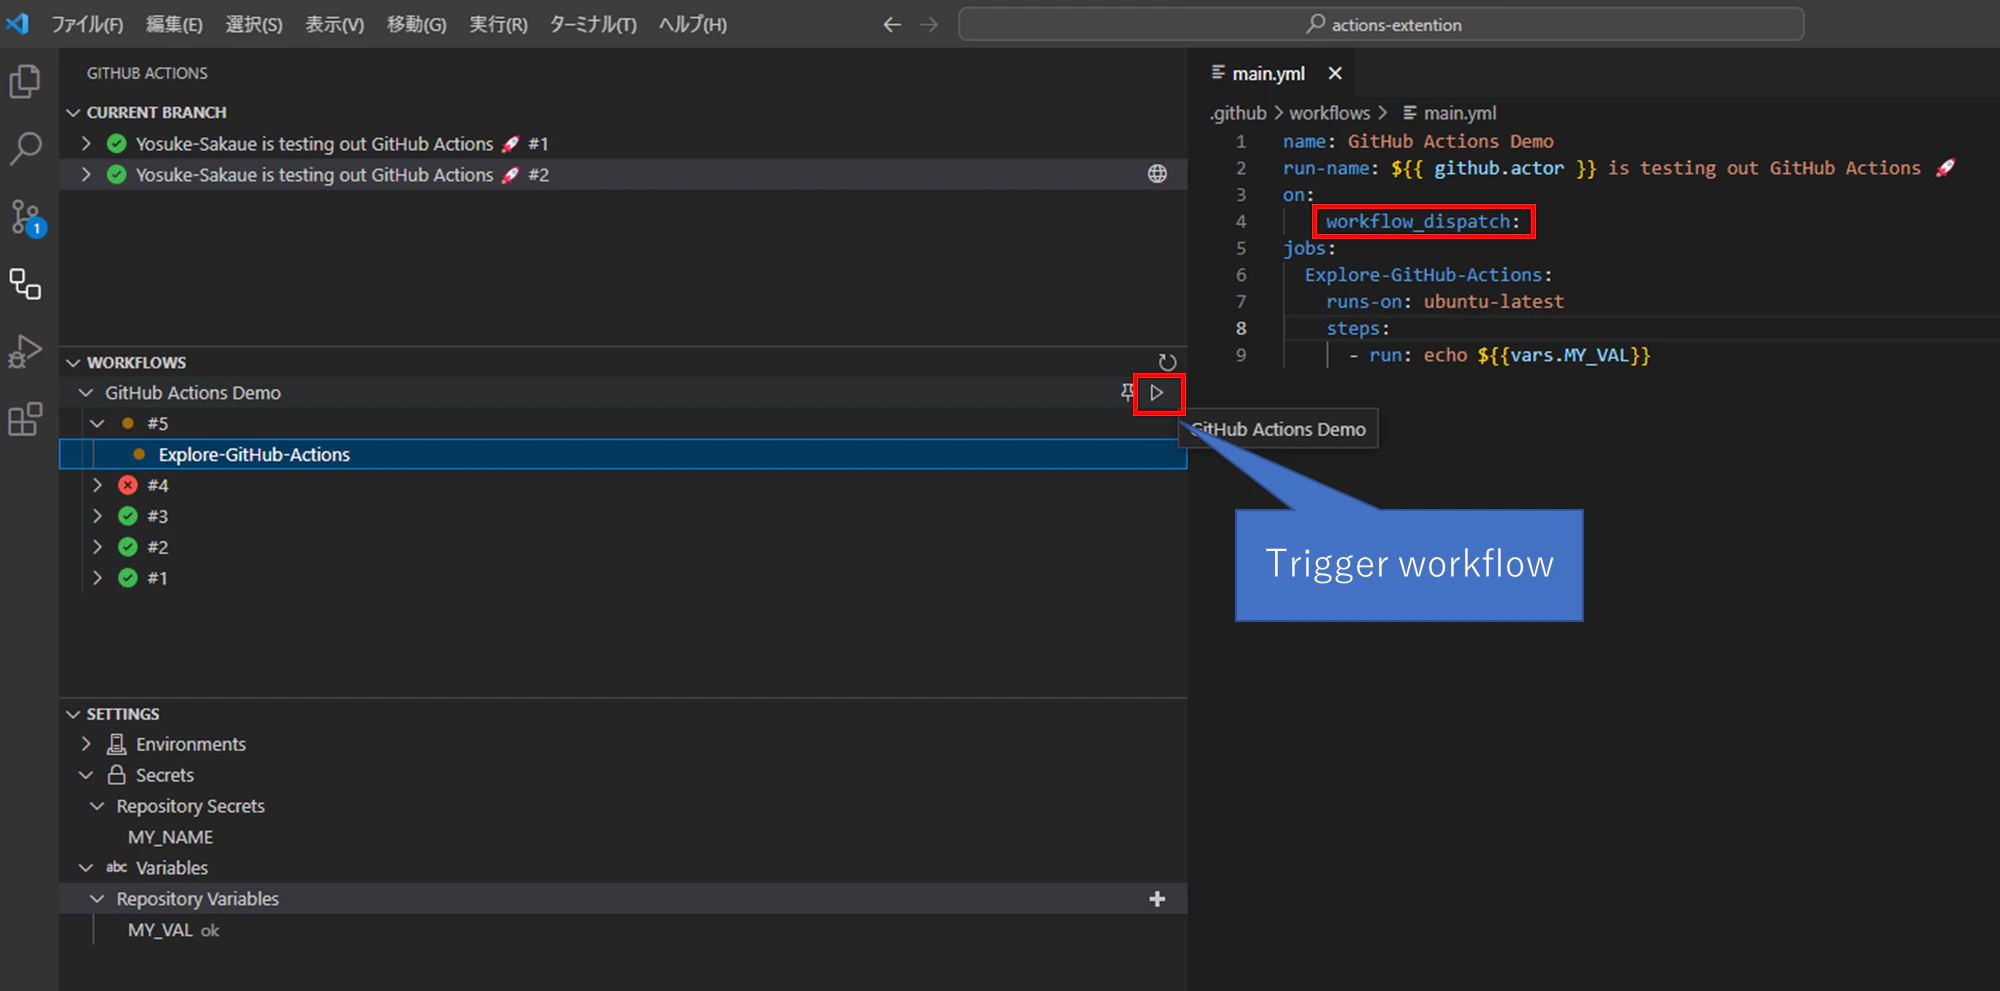Collapse Repository Secrets
This screenshot has width=2000, height=991.
tap(97, 806)
